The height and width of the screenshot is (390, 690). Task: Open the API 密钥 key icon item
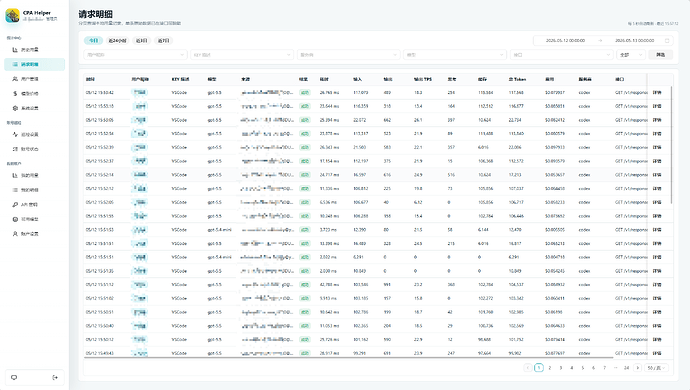[x=34, y=204]
